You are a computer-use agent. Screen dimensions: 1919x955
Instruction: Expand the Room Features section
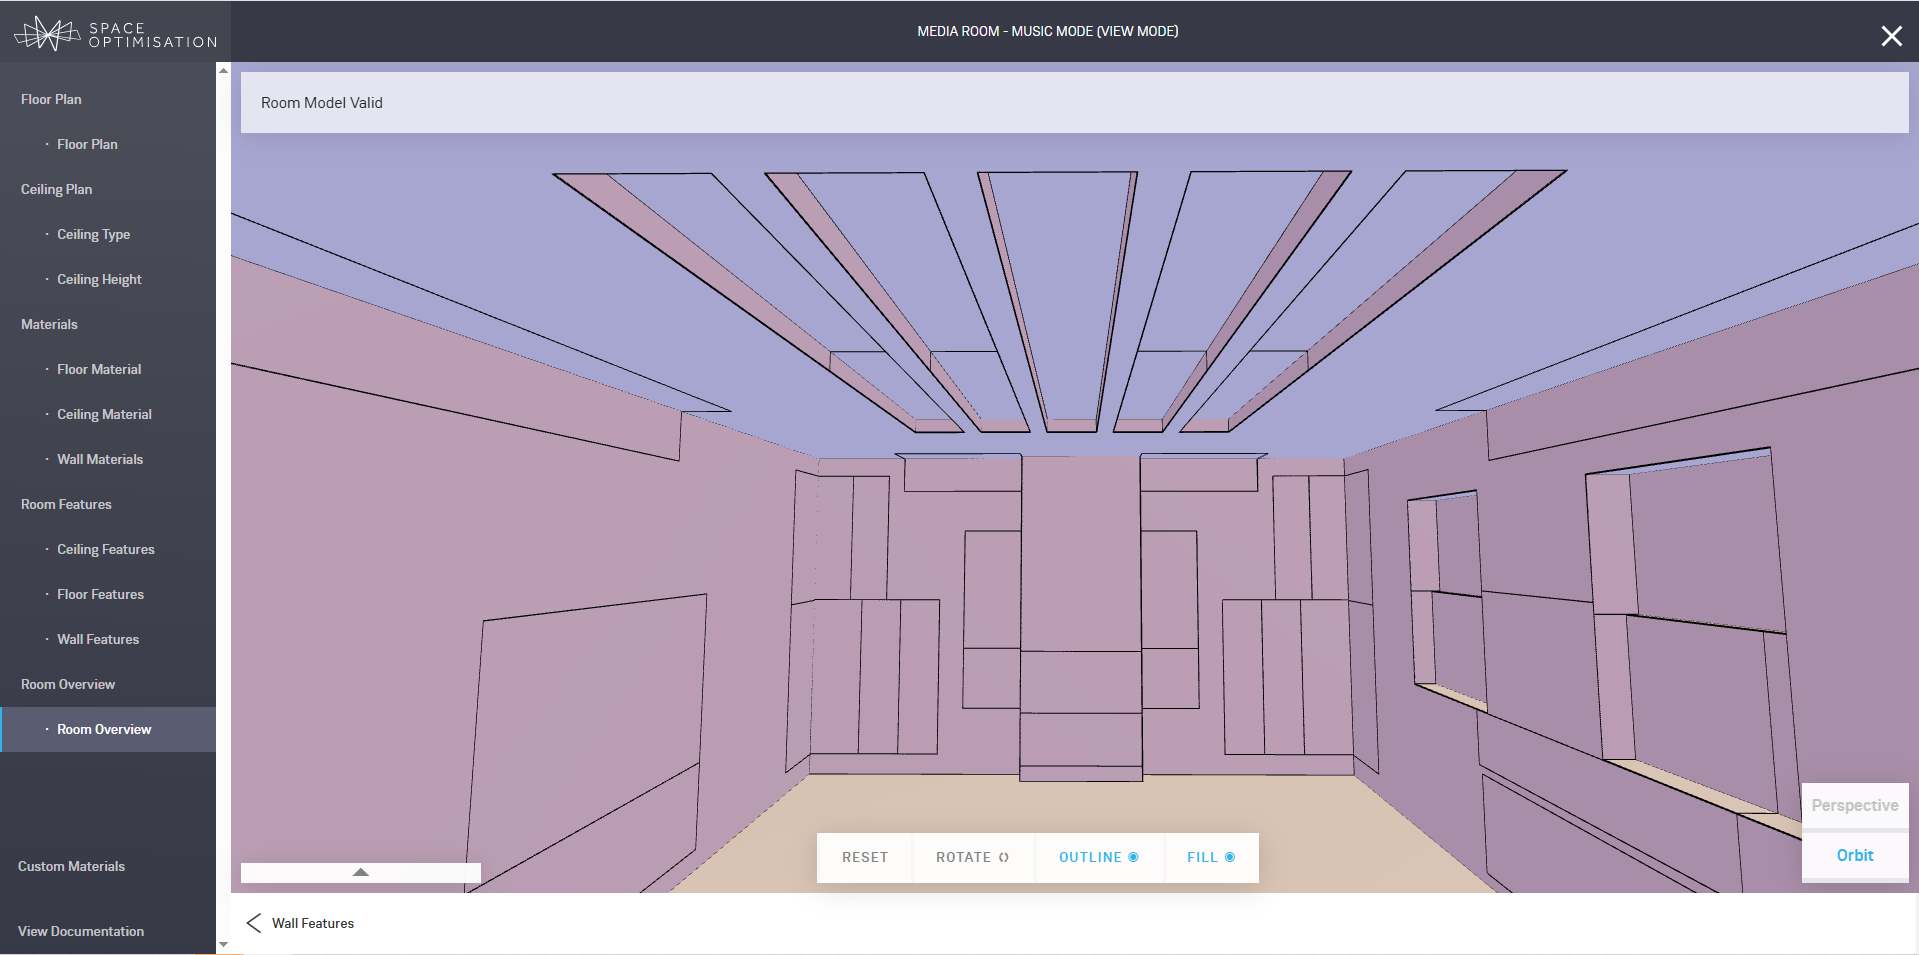(66, 504)
